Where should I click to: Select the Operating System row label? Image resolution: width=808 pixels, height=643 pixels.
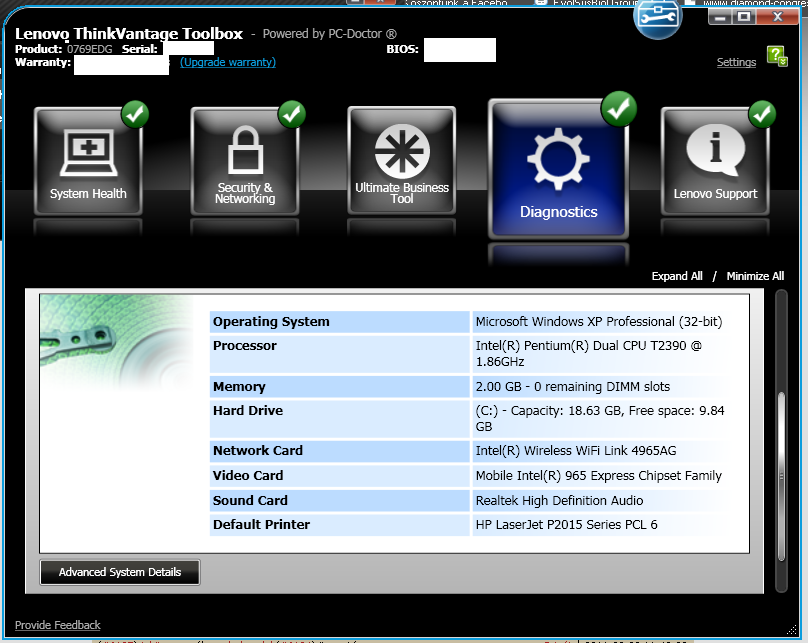[339, 322]
